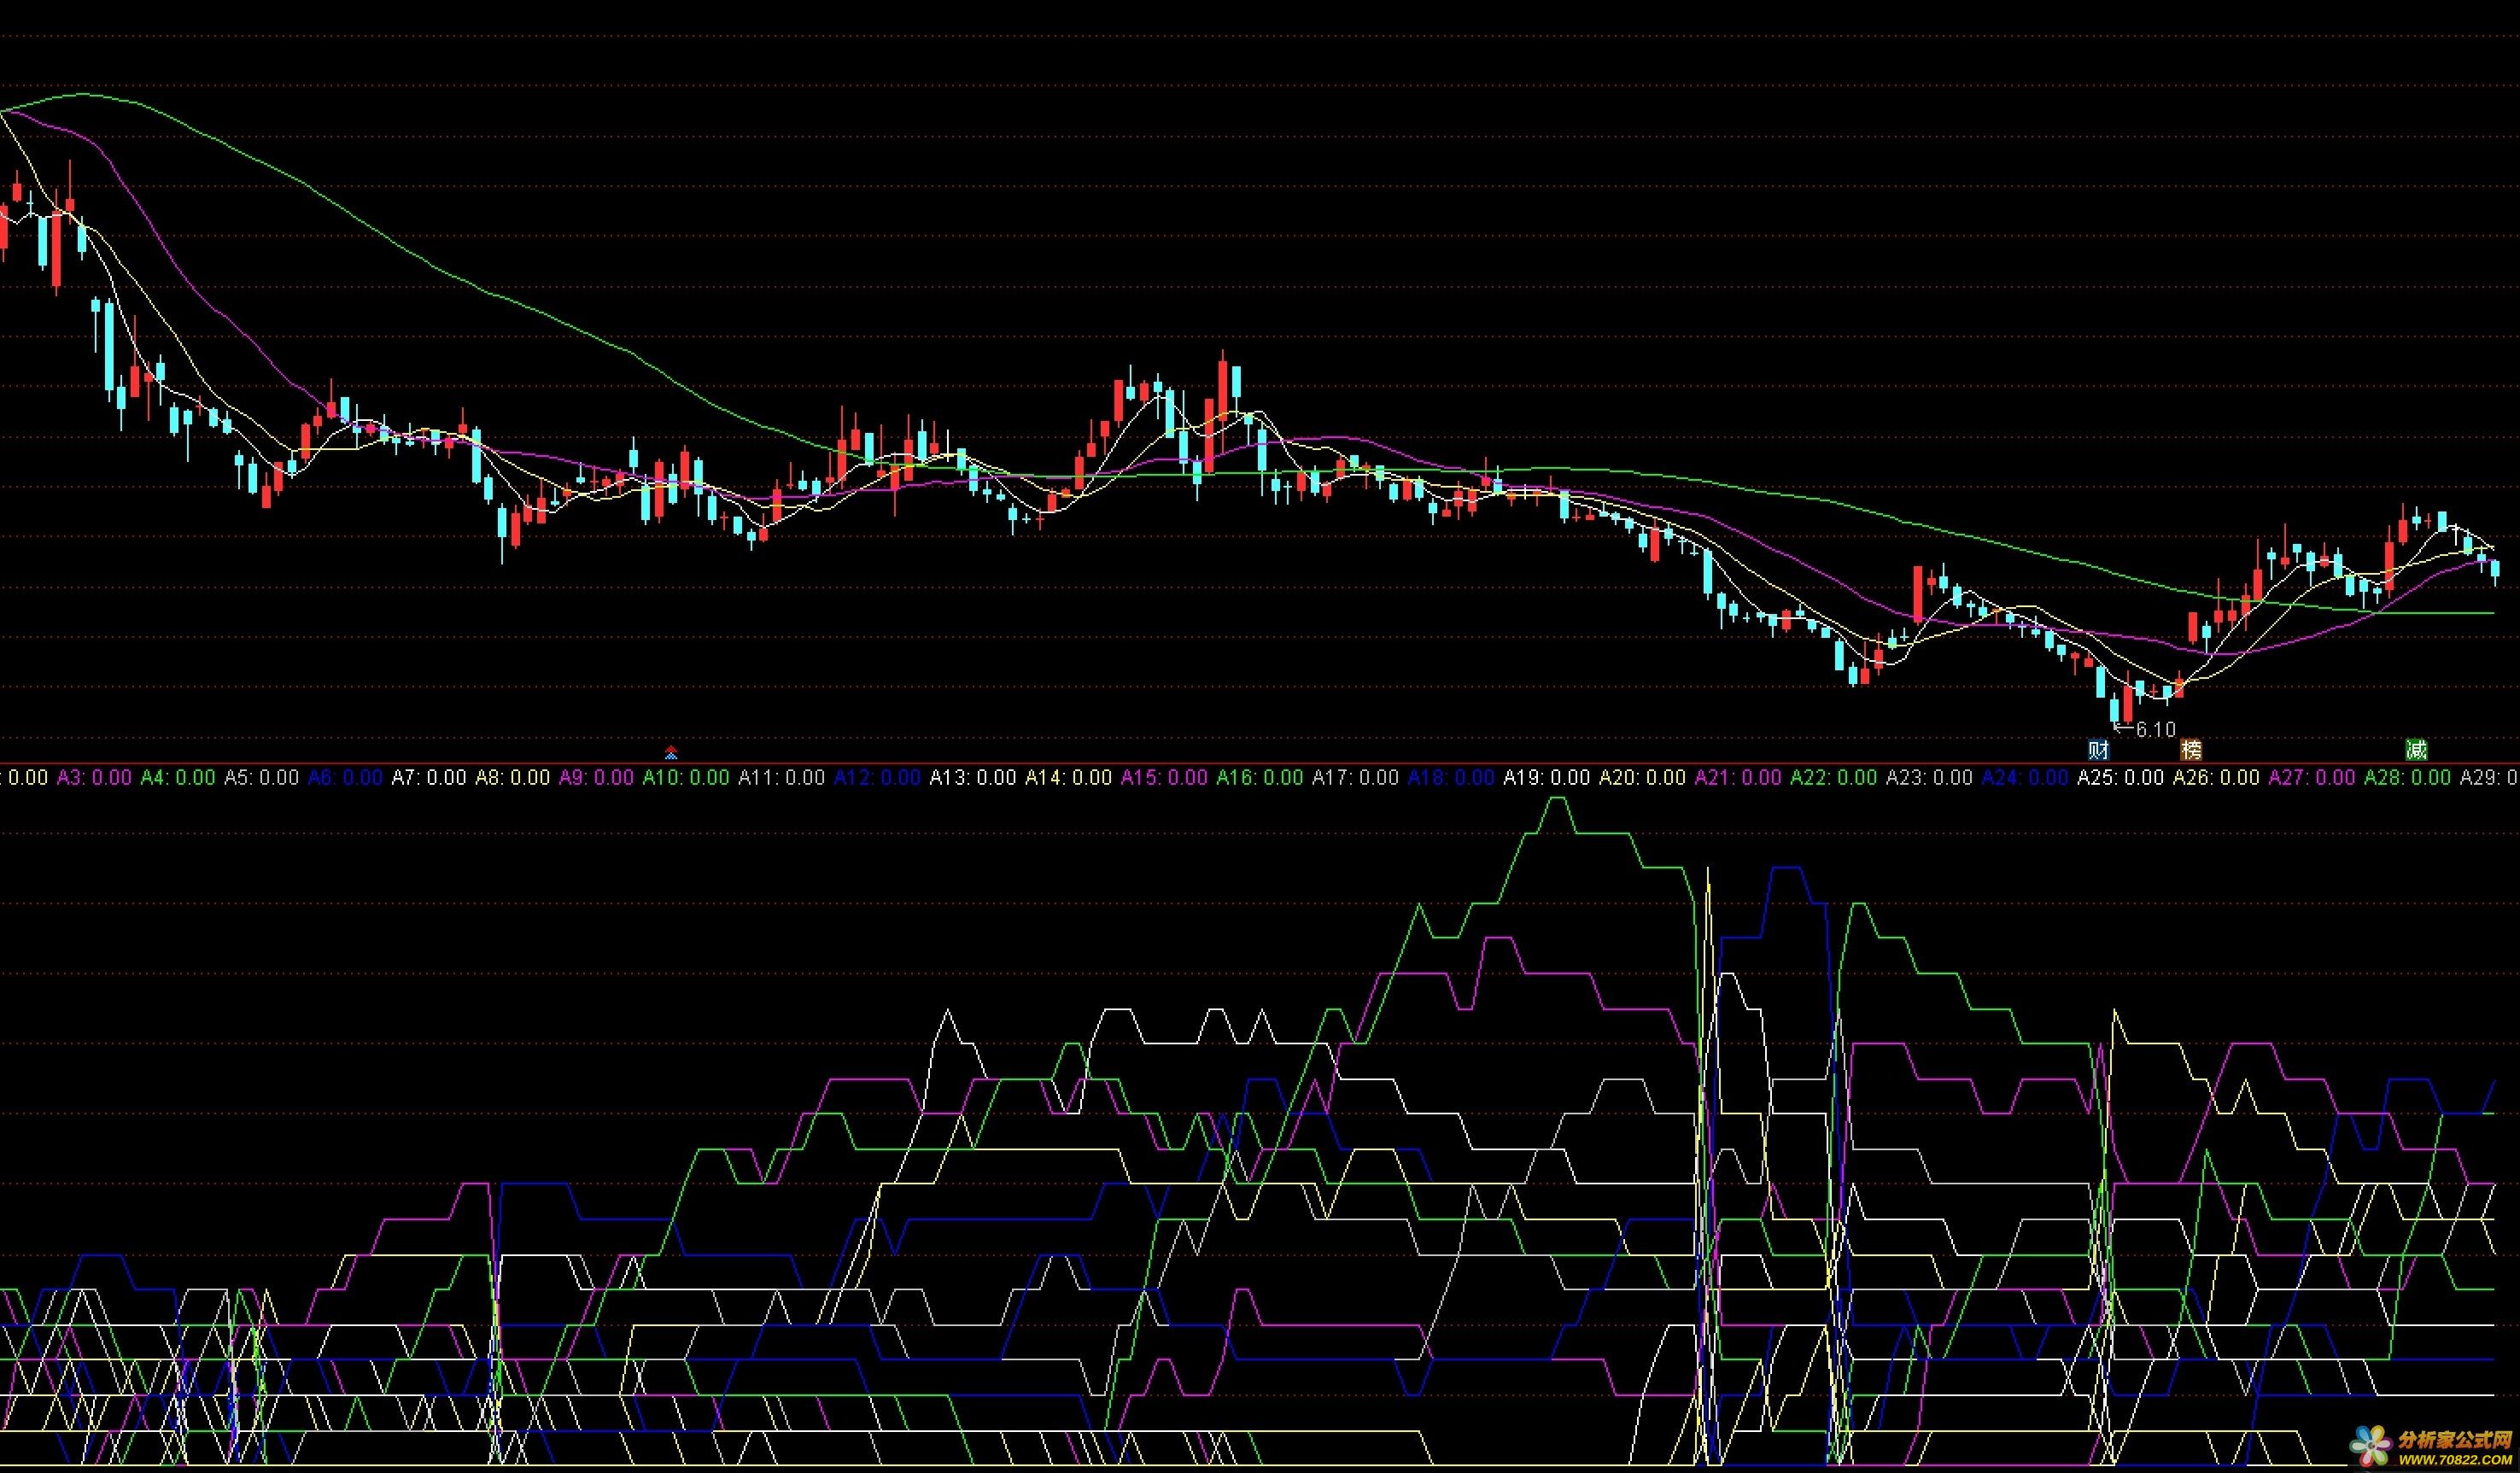Click the 财 financial info marker
This screenshot has width=2520, height=1473.
2098,750
